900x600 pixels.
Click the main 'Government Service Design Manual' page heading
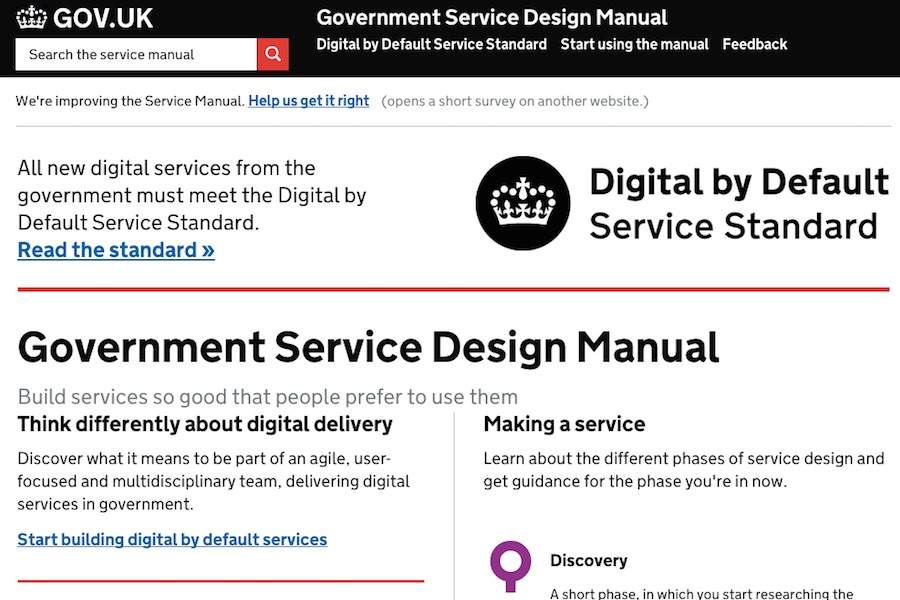pos(368,347)
